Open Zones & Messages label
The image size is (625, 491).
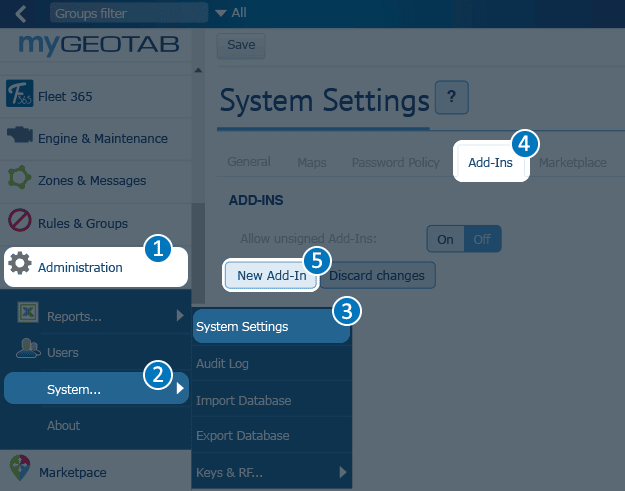click(92, 181)
